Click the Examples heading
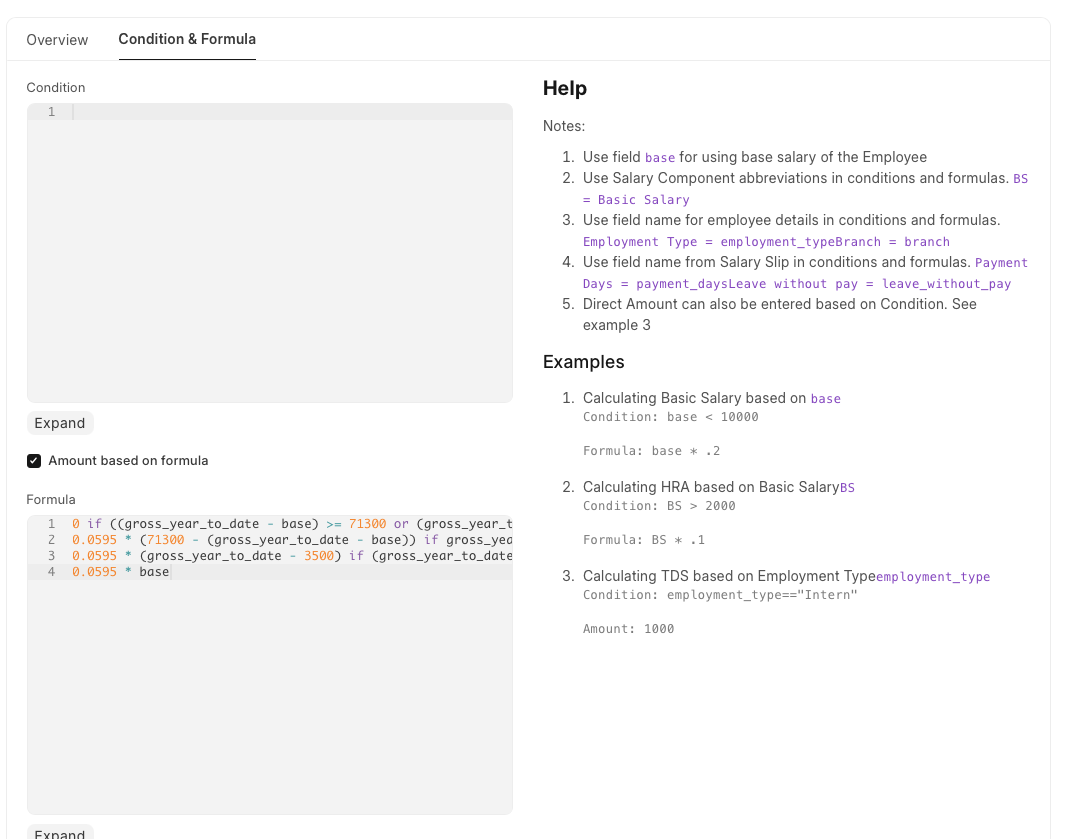1066x839 pixels. pos(583,362)
